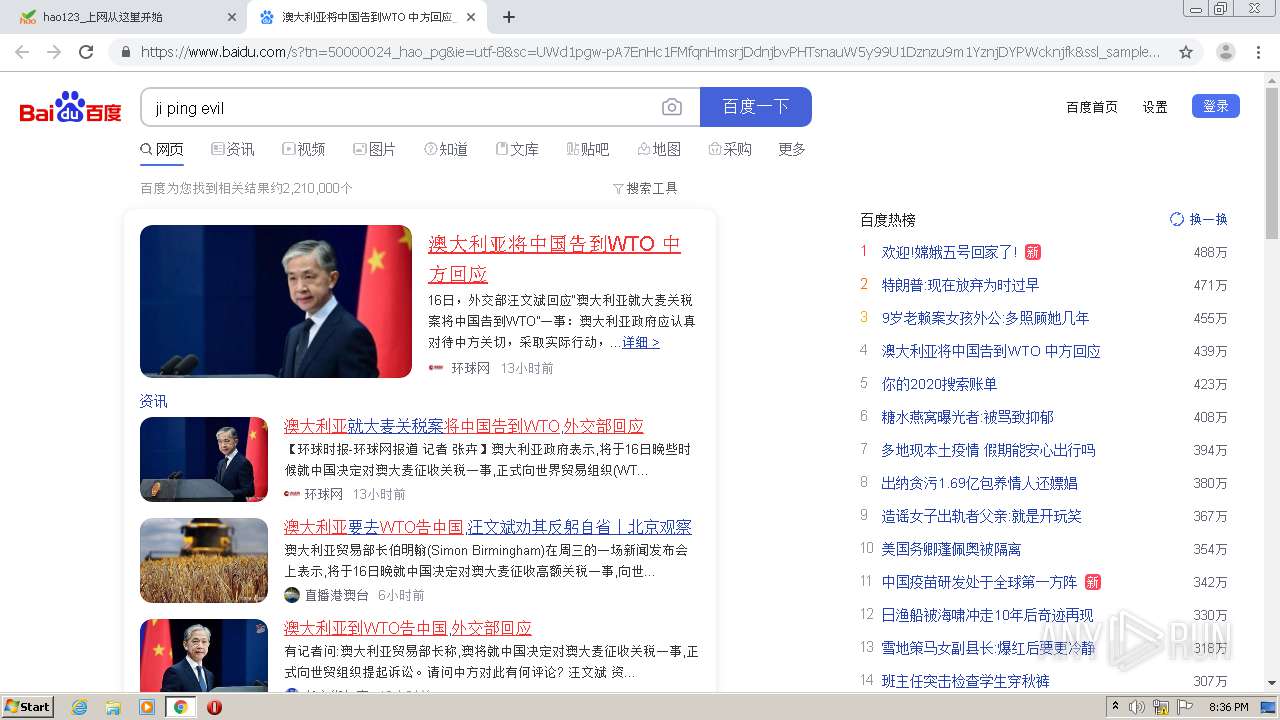Viewport: 1280px width, 720px height.
Task: Launch Internet Explorer from taskbar
Action: [x=80, y=707]
